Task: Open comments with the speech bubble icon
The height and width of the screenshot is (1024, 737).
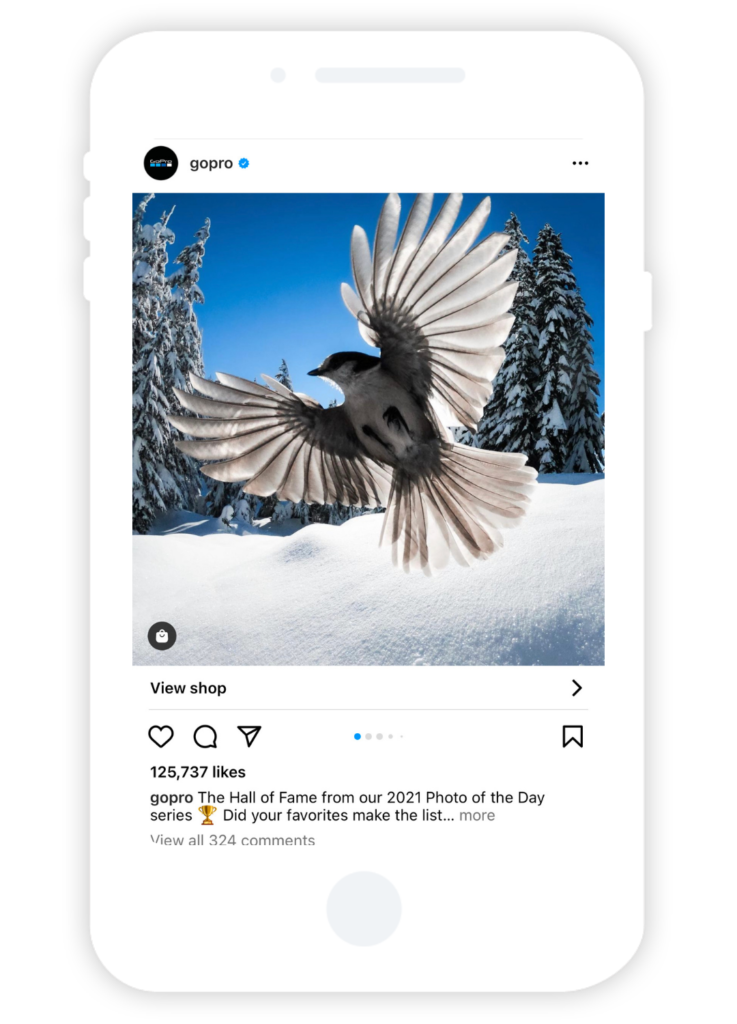Action: (205, 737)
